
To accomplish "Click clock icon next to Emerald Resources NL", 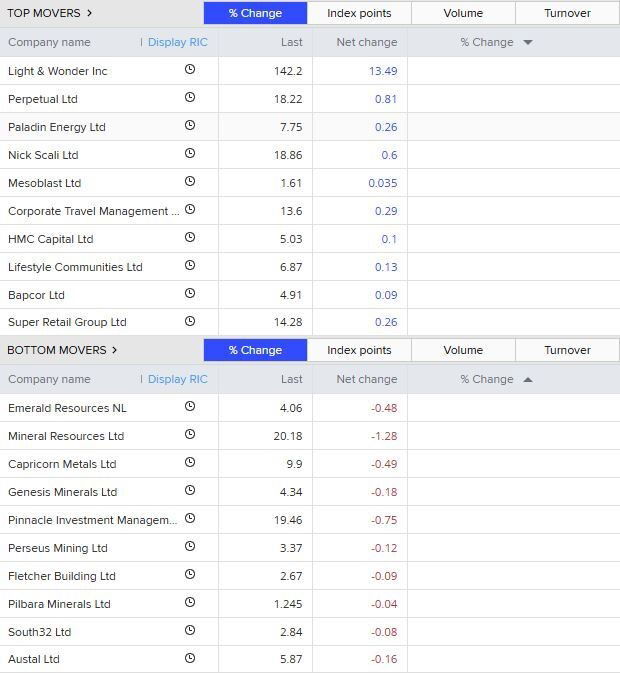I will [x=190, y=406].
